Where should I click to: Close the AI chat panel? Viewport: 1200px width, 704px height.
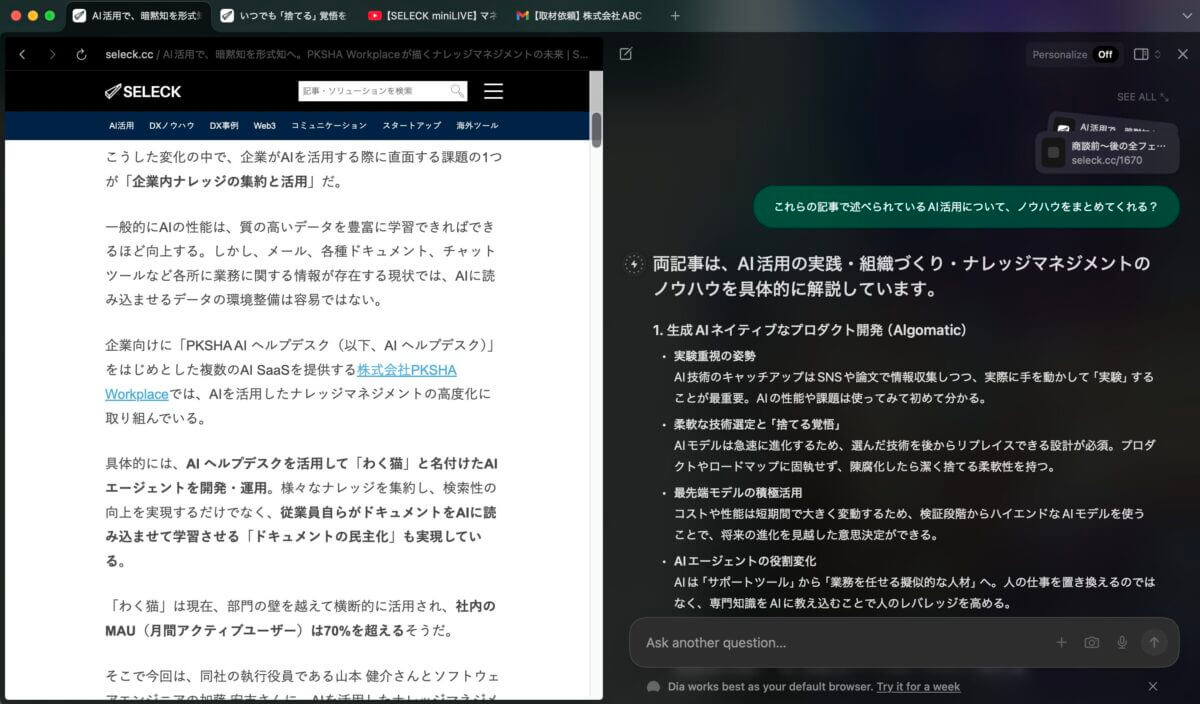point(1182,54)
